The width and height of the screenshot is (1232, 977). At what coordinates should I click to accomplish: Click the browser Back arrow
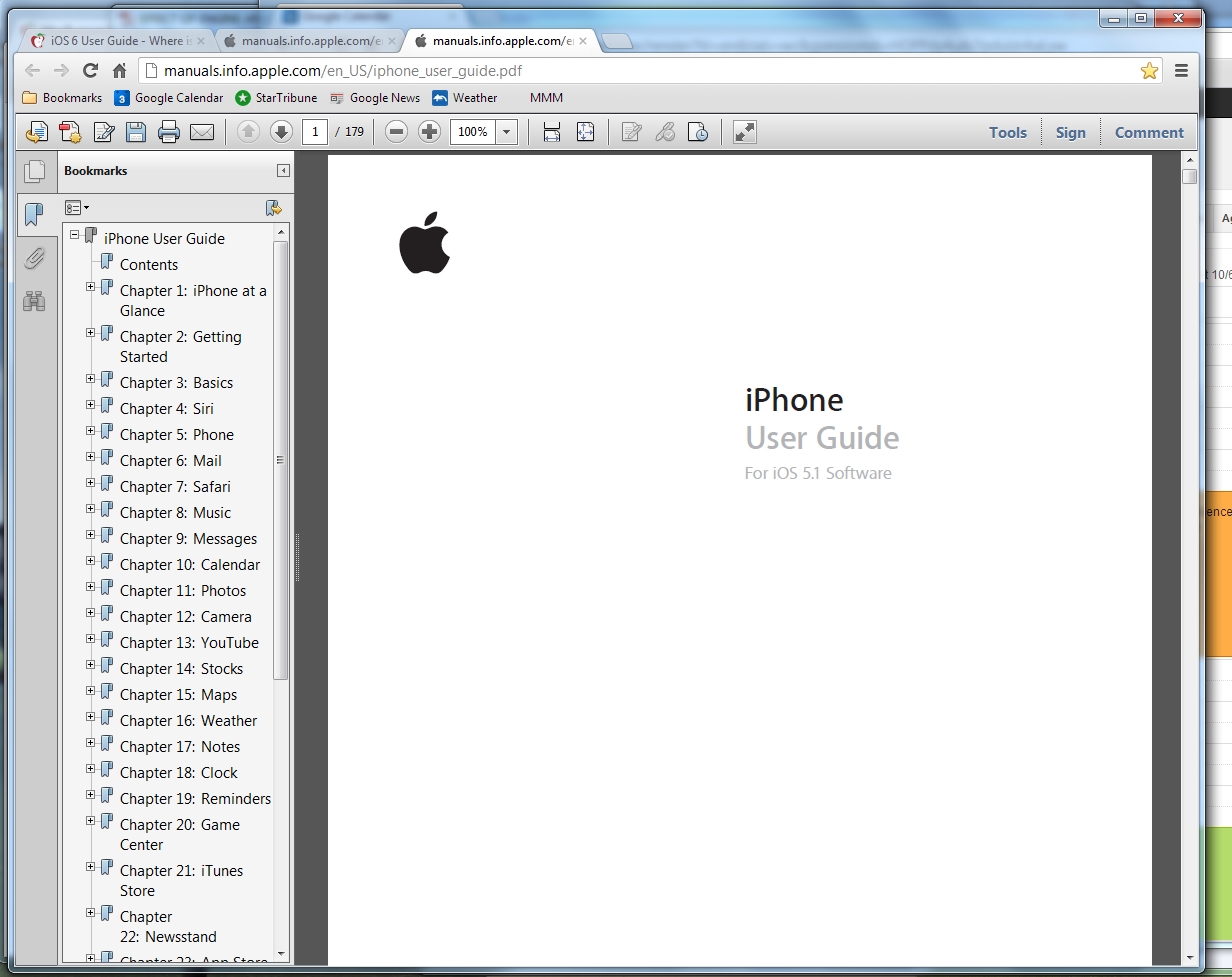33,70
